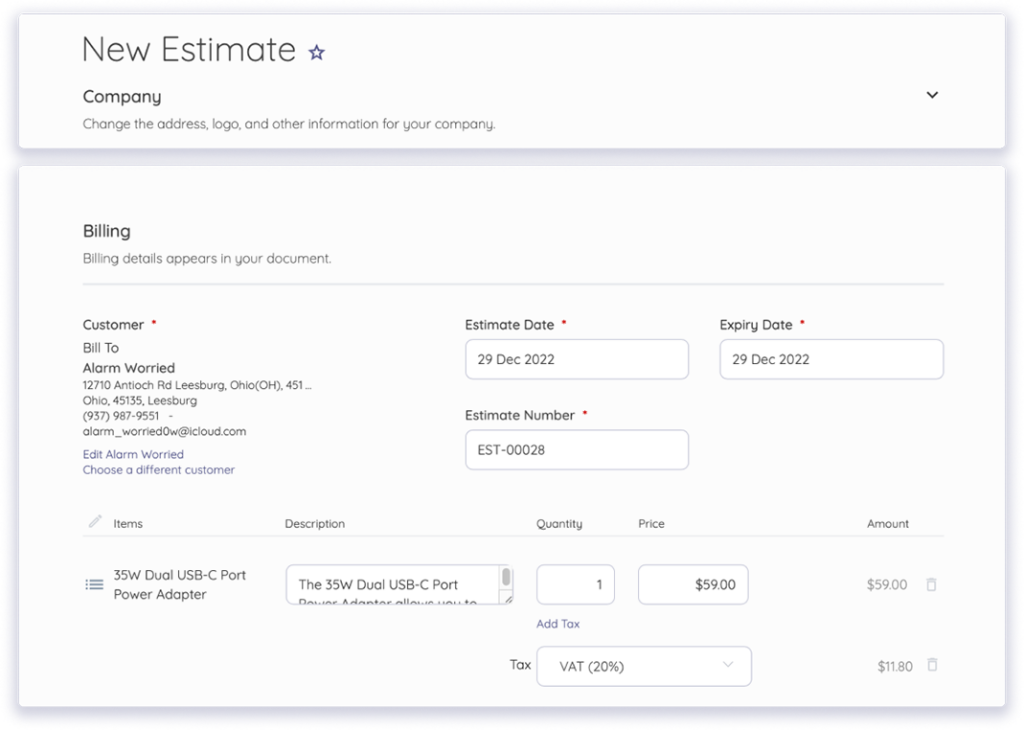Screen dimensions: 1024x730
Task: Edit the EST-00028 estimate number
Action: click(576, 450)
